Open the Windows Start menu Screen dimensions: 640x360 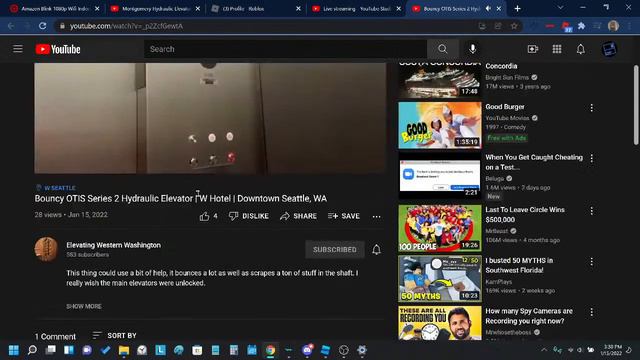tap(14, 350)
